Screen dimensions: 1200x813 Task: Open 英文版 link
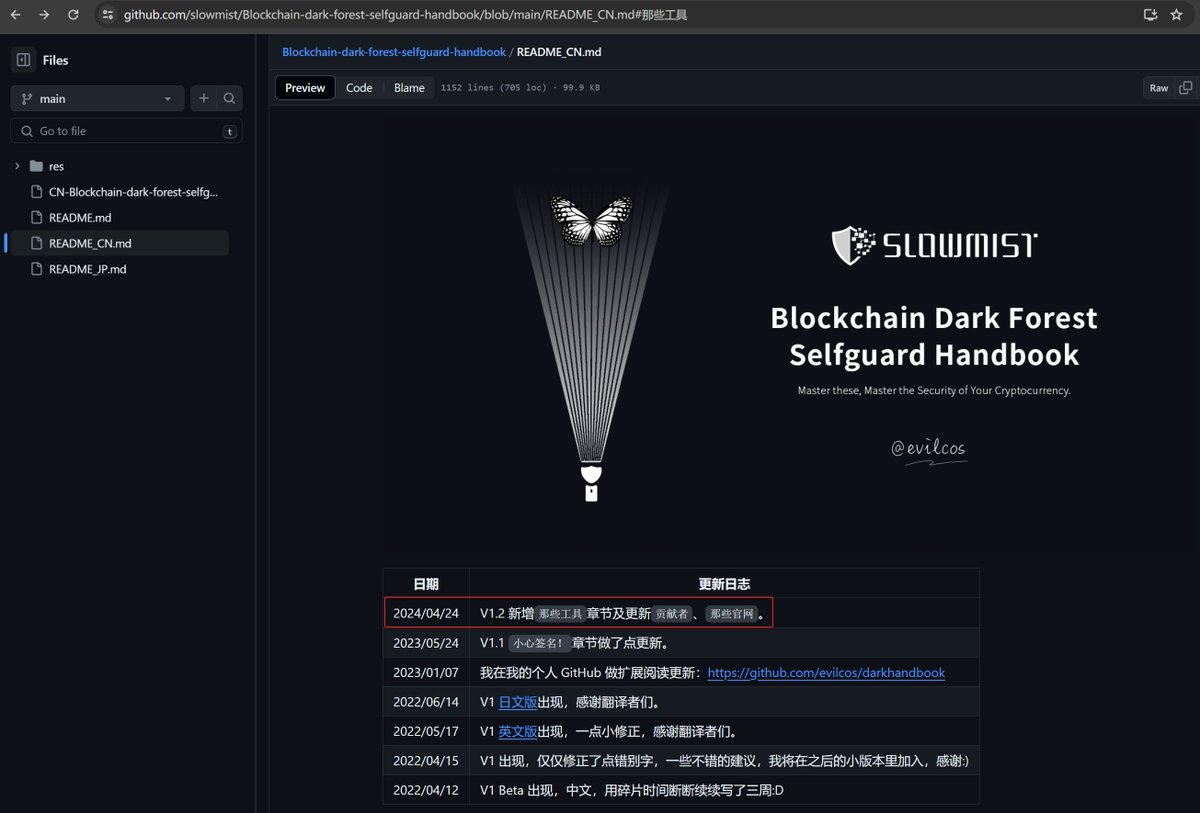[x=518, y=731]
